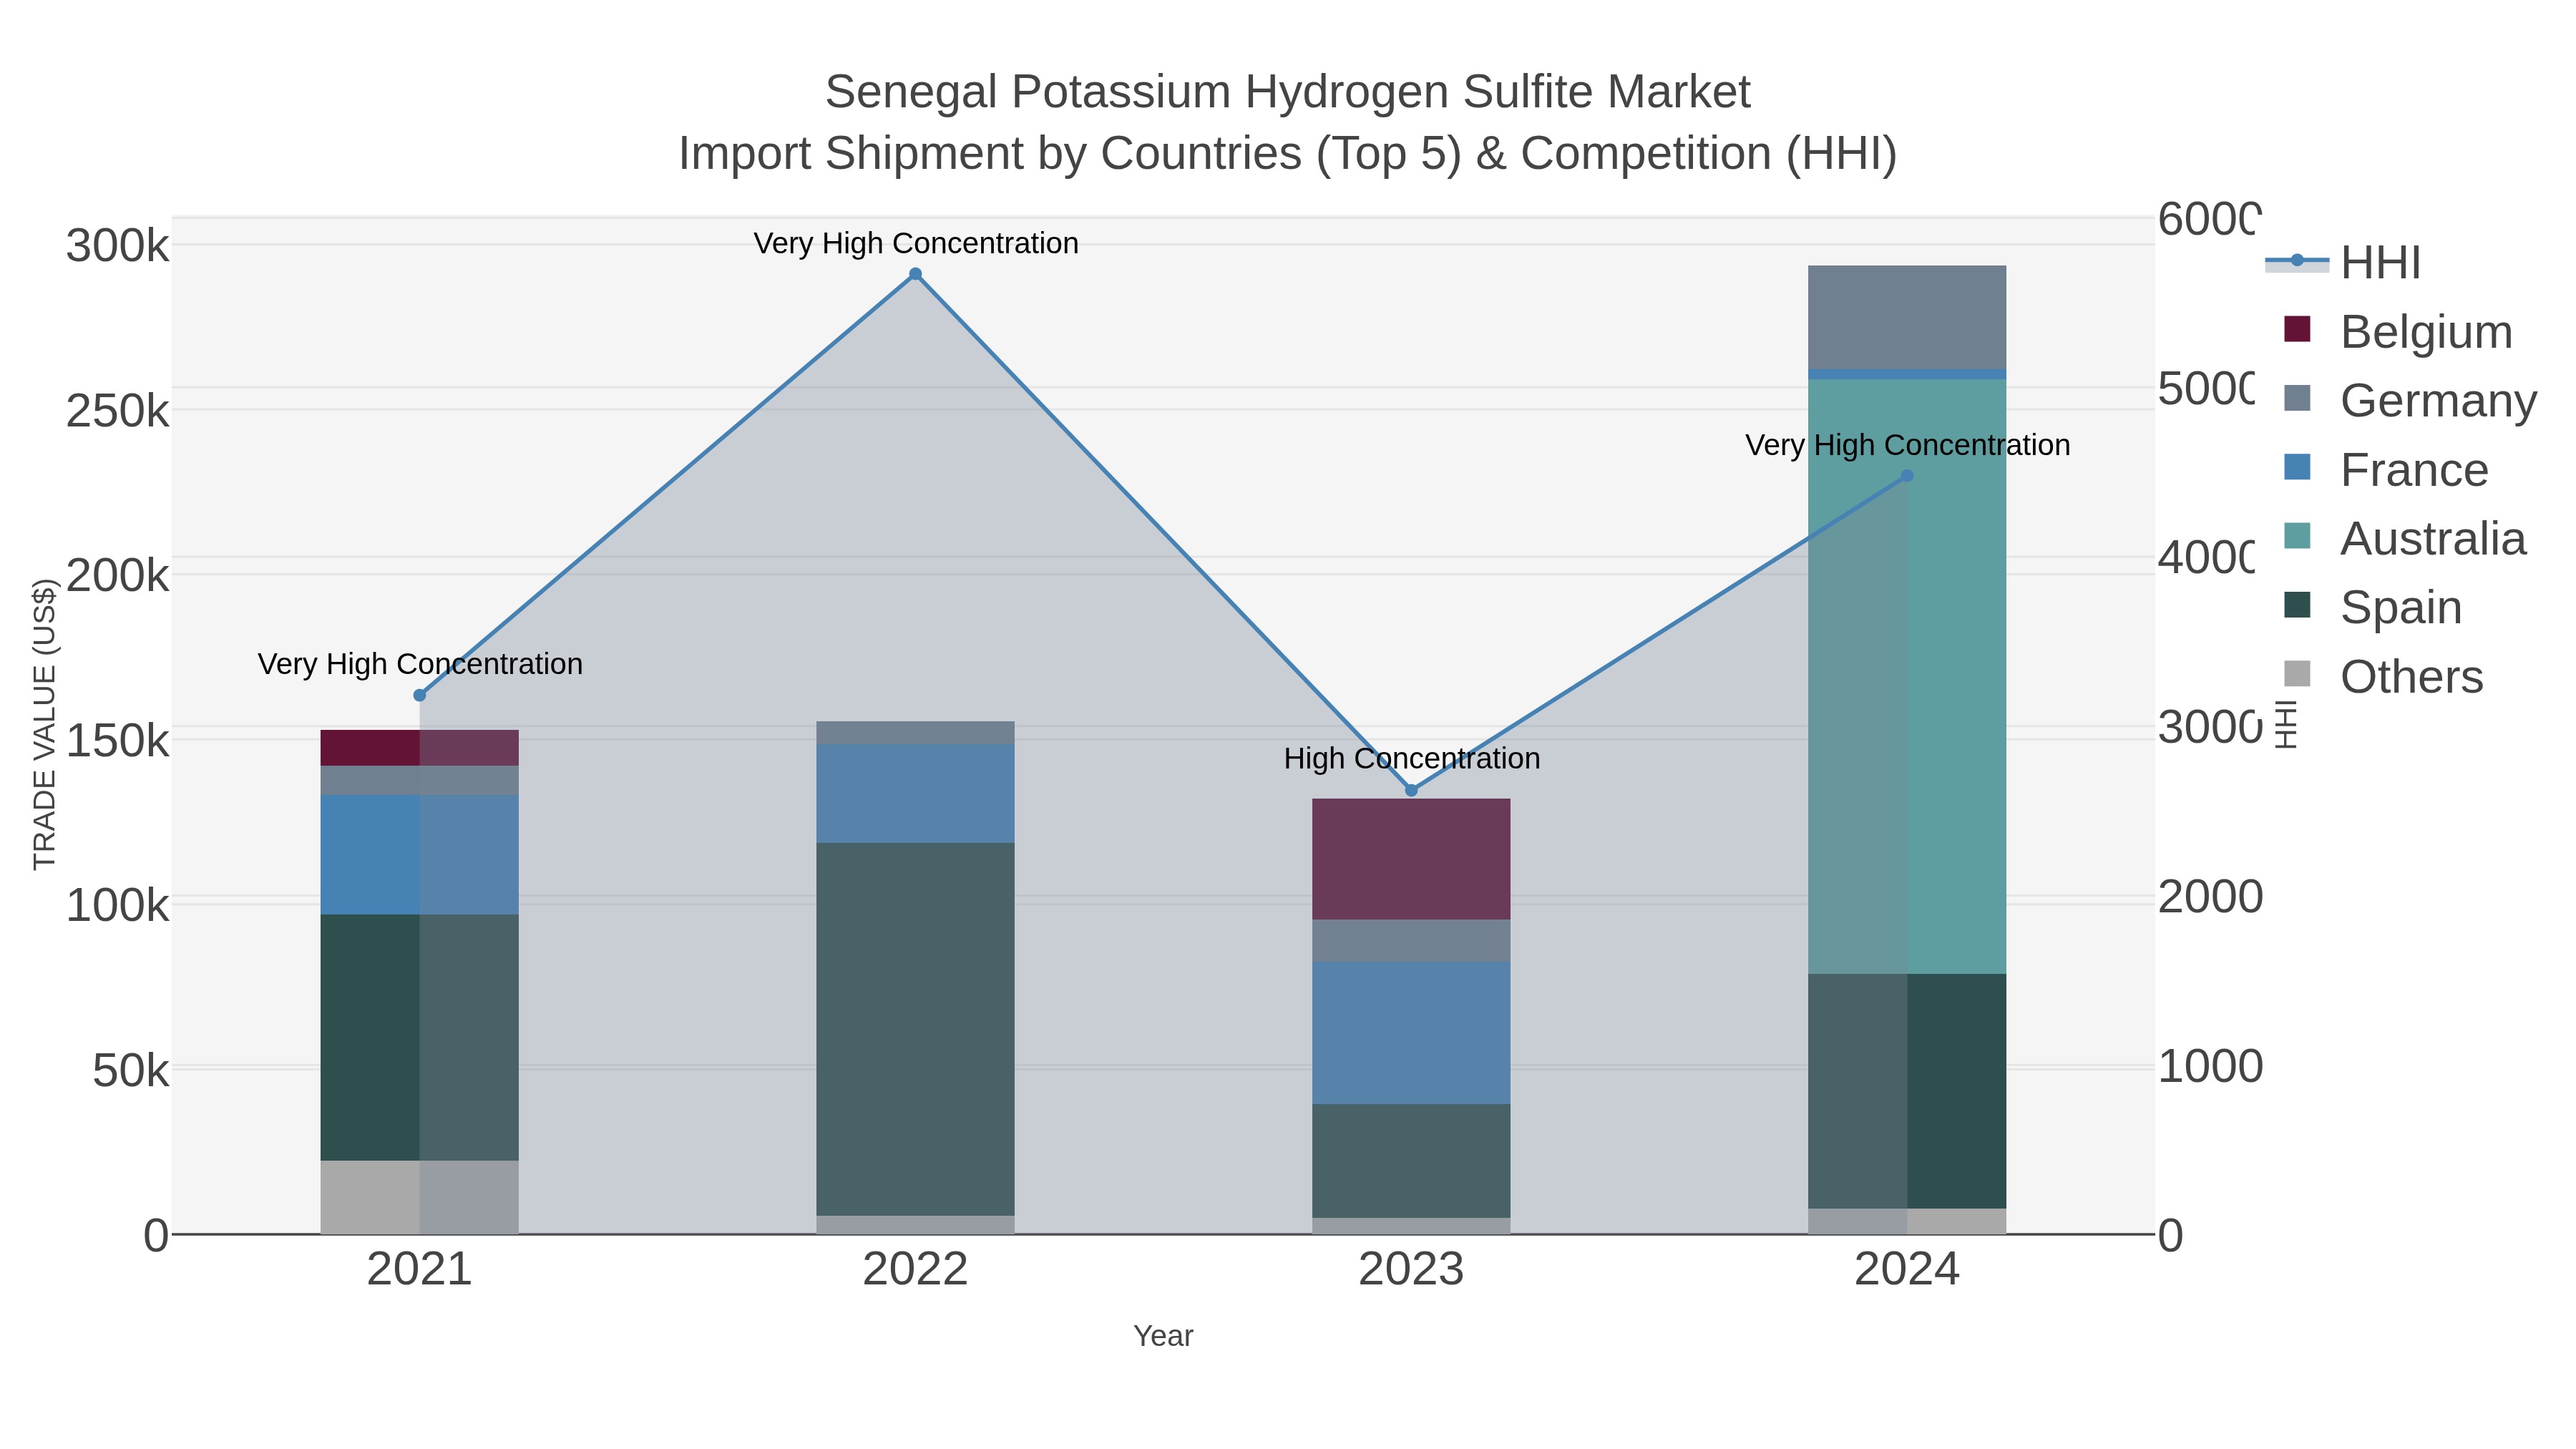Click the TRADE VALUE (US$) axis title

tap(44, 724)
